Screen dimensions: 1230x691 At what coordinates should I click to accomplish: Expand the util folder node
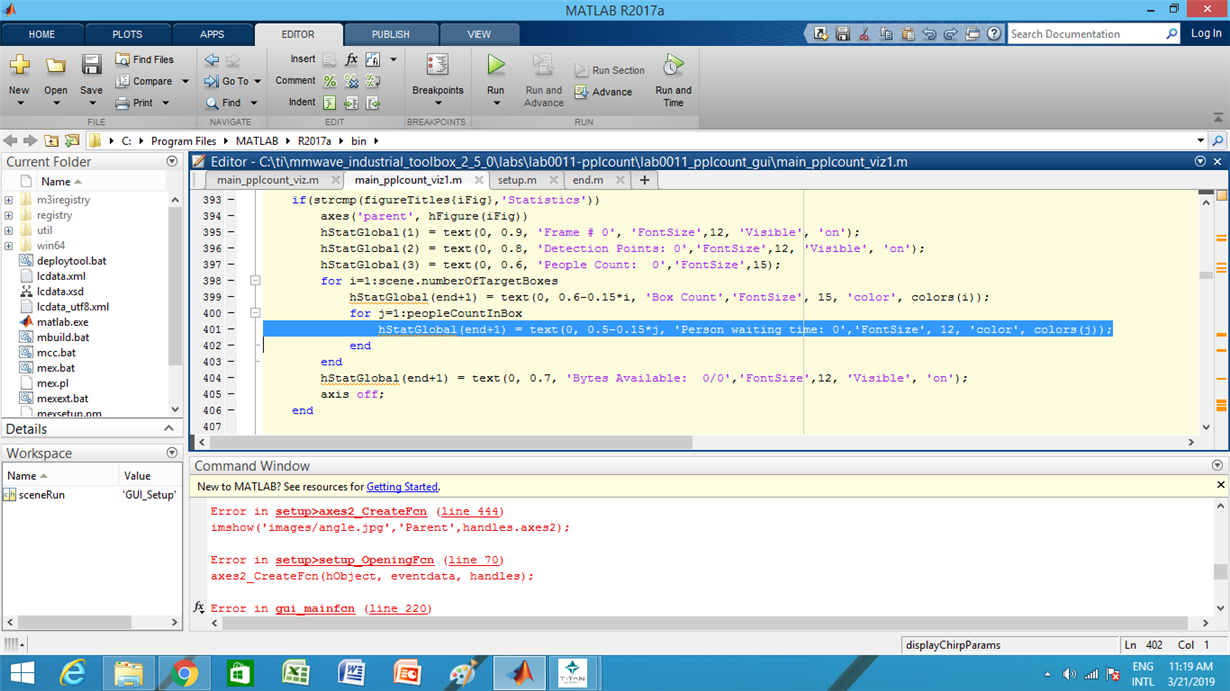point(9,230)
